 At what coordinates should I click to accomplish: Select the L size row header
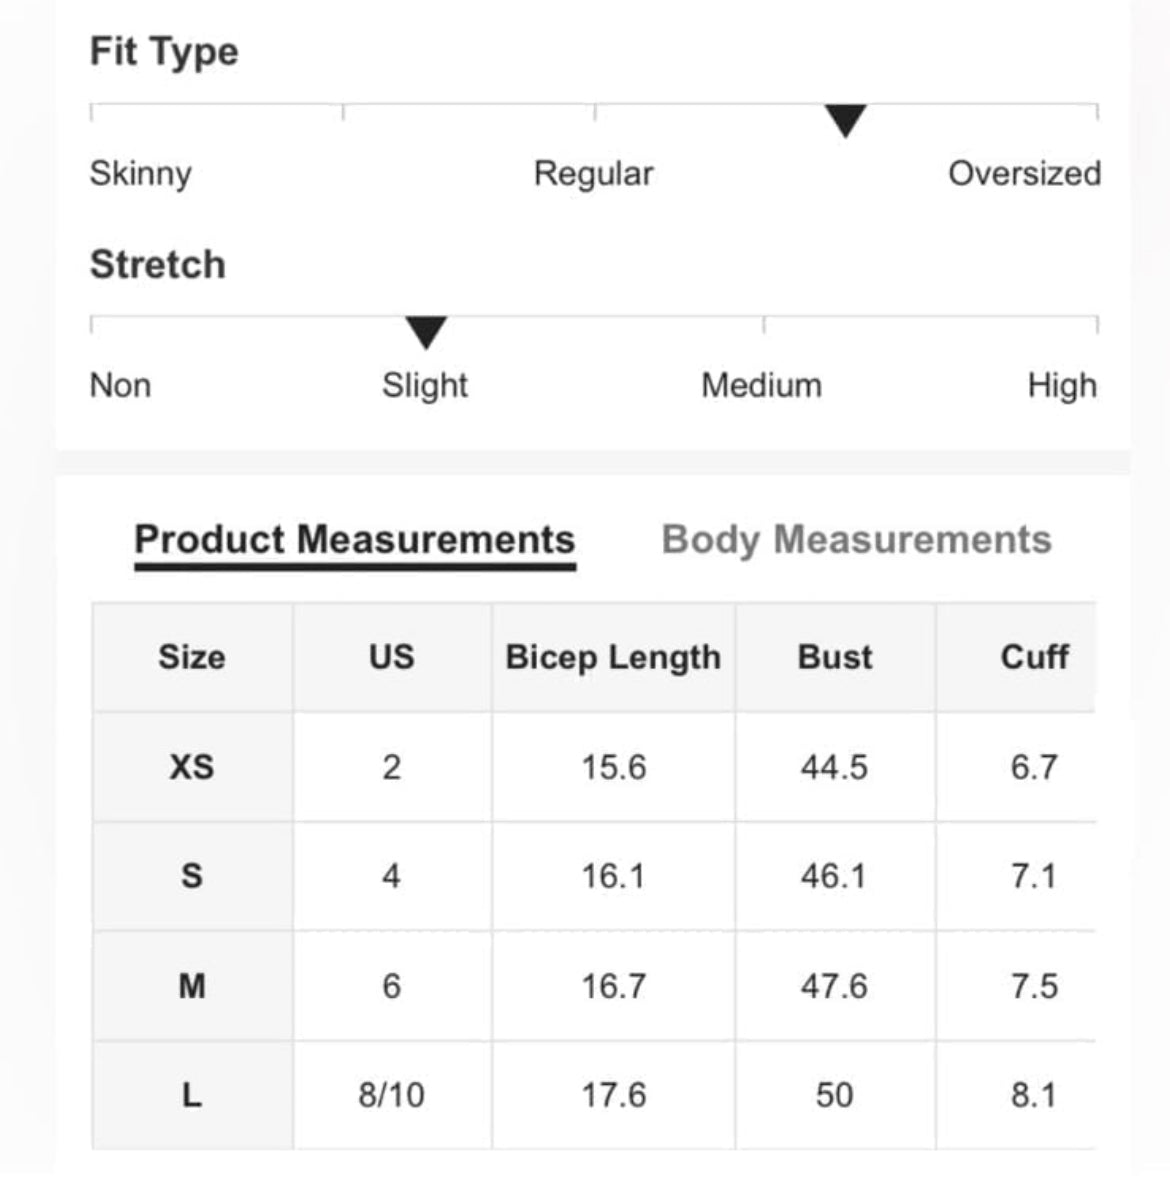pos(193,1095)
